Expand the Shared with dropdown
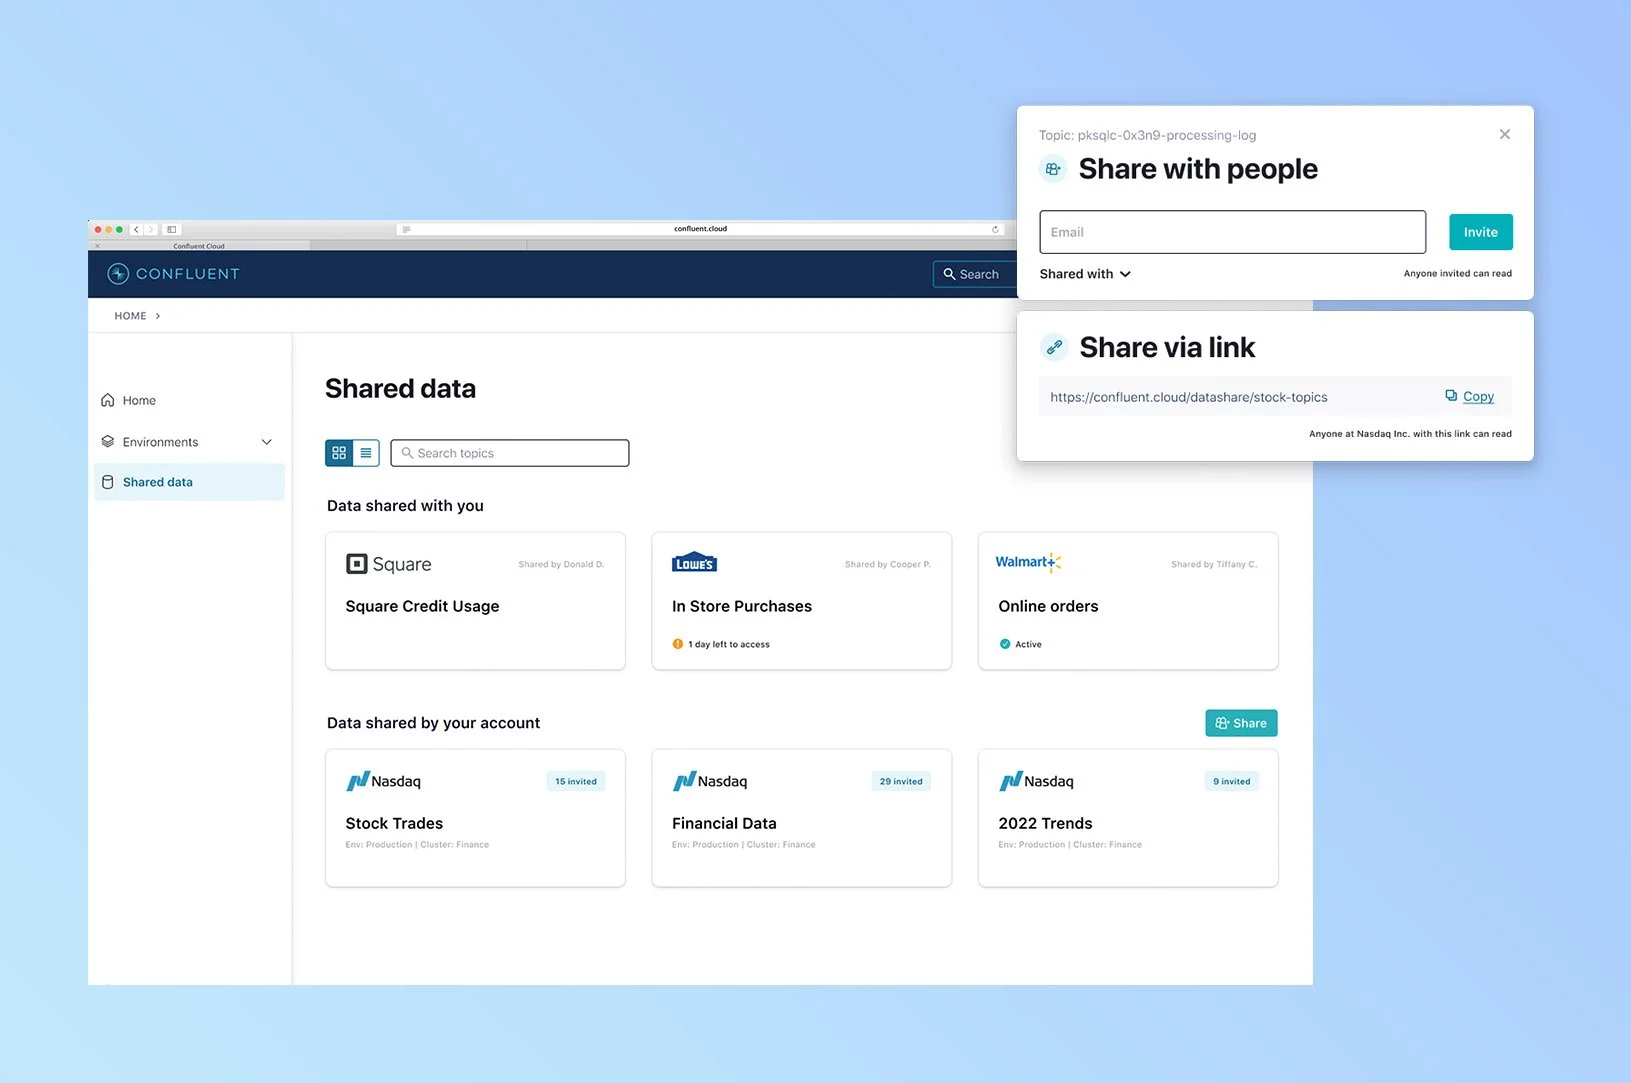1631x1083 pixels. coord(1085,274)
